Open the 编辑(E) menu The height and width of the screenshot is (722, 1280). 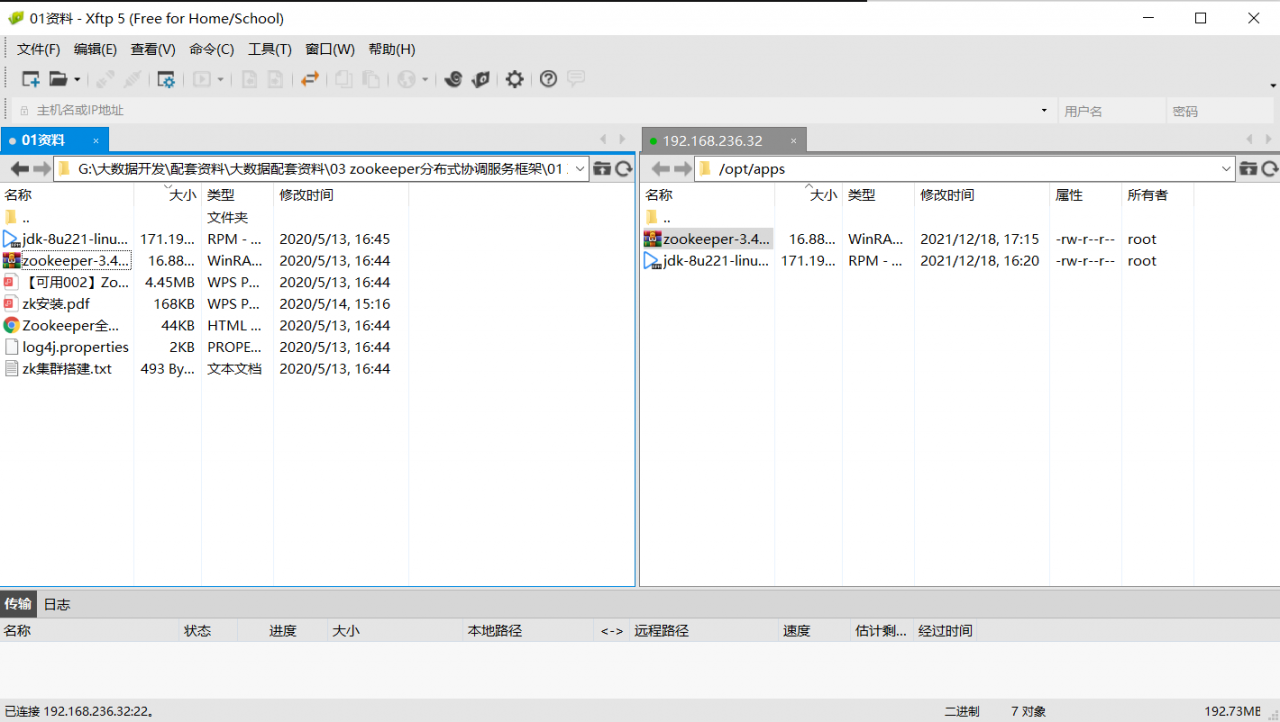click(95, 49)
